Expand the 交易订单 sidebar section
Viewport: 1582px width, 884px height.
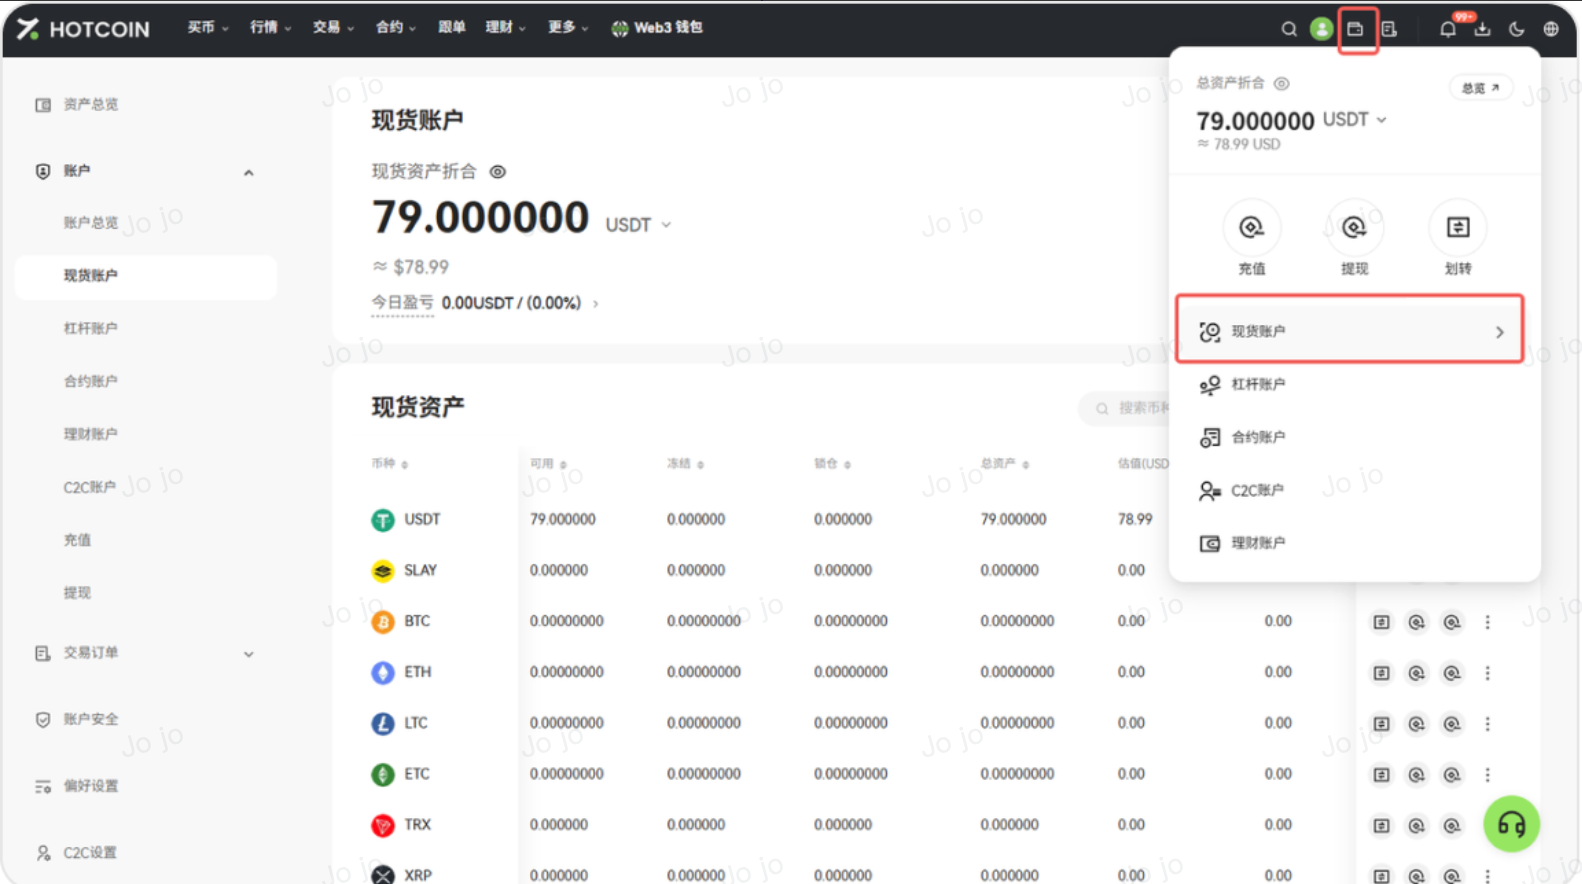pos(248,654)
